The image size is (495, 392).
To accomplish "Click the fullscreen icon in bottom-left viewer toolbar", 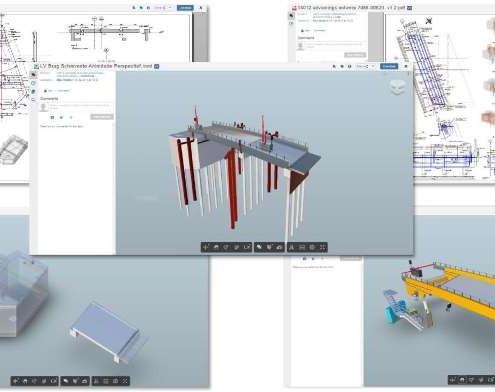I will click(125, 381).
